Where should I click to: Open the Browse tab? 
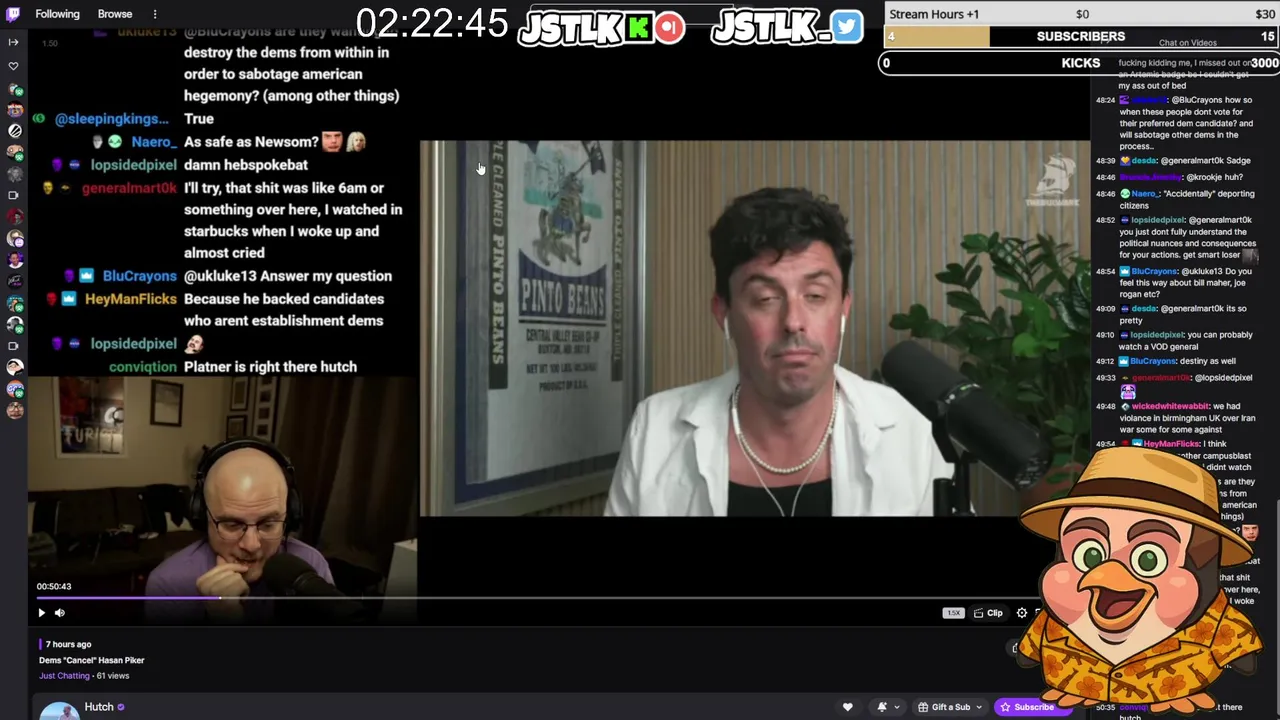coord(115,14)
